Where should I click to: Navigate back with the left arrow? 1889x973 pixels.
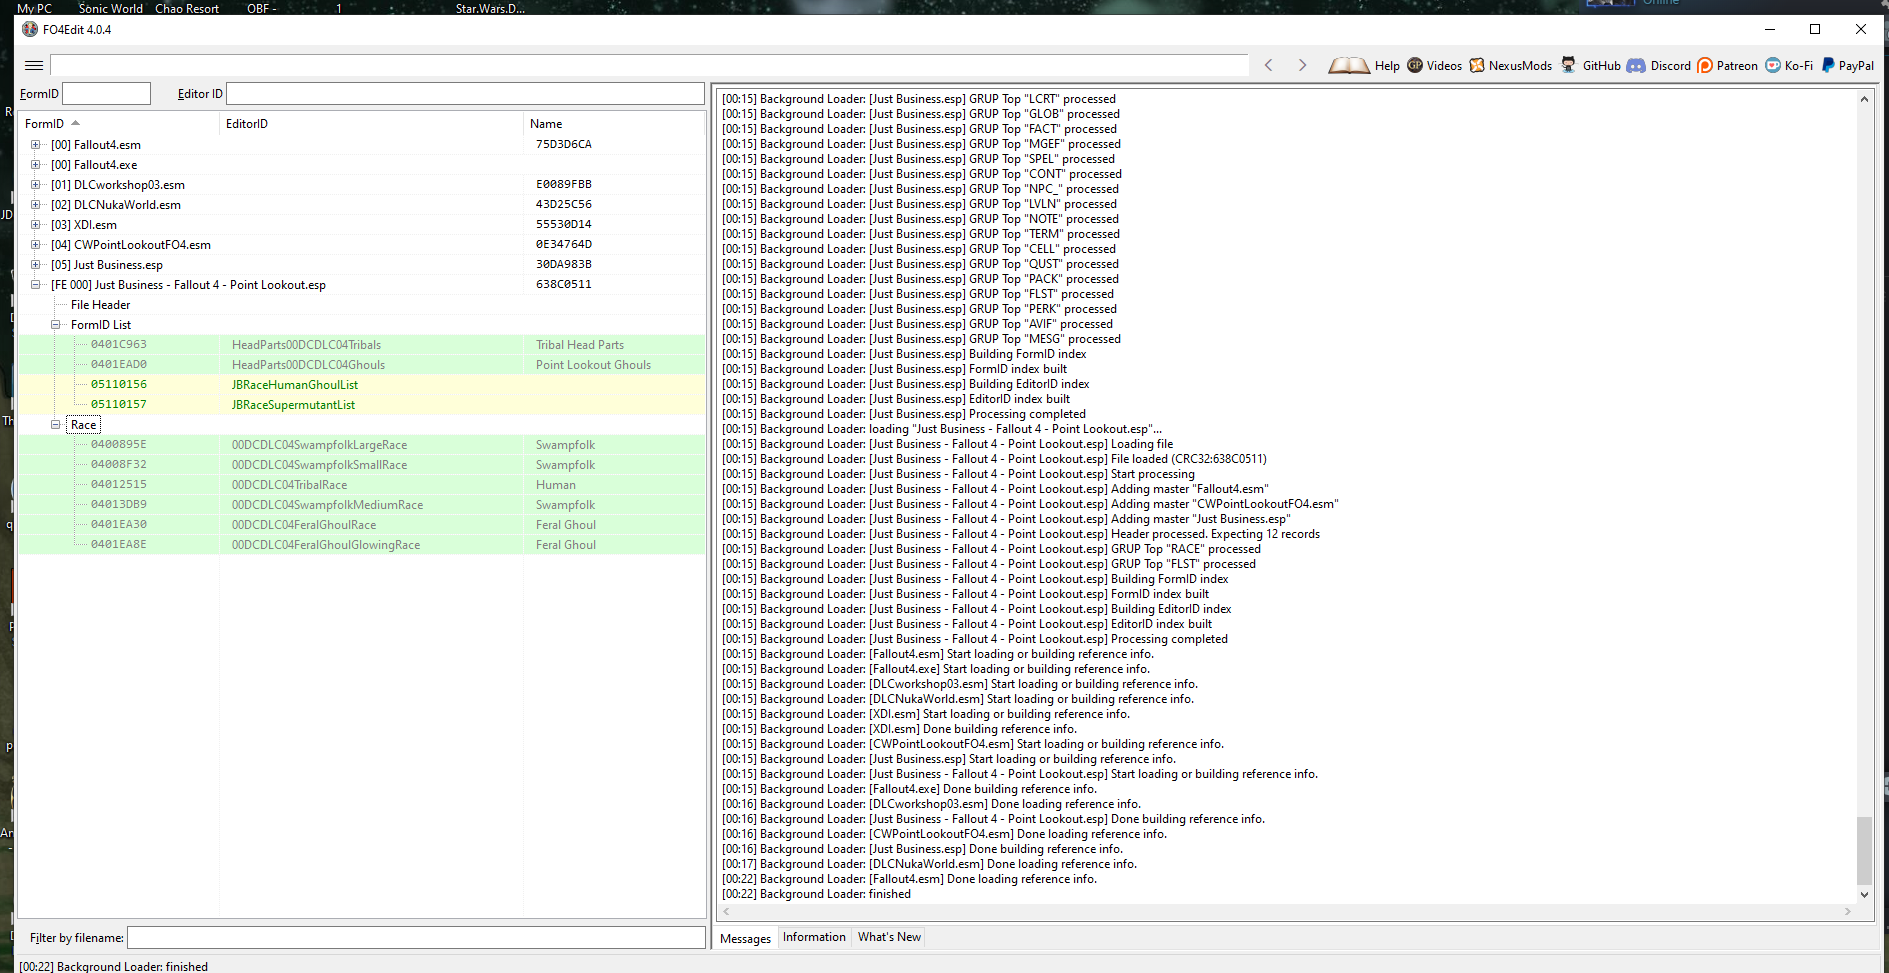pyautogui.click(x=1269, y=65)
